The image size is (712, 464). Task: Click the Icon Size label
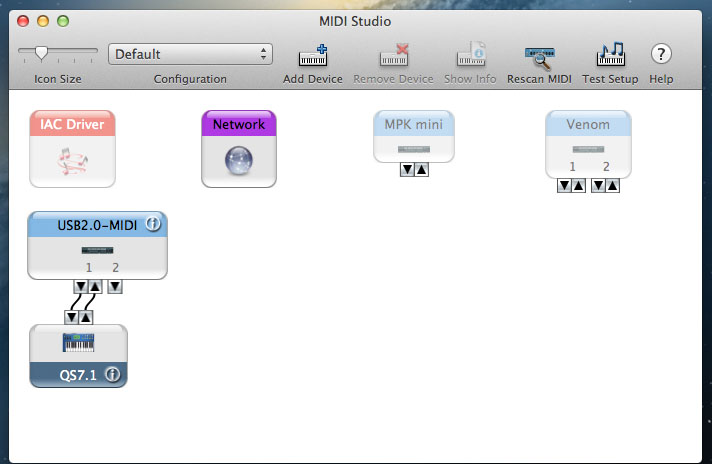click(x=58, y=79)
